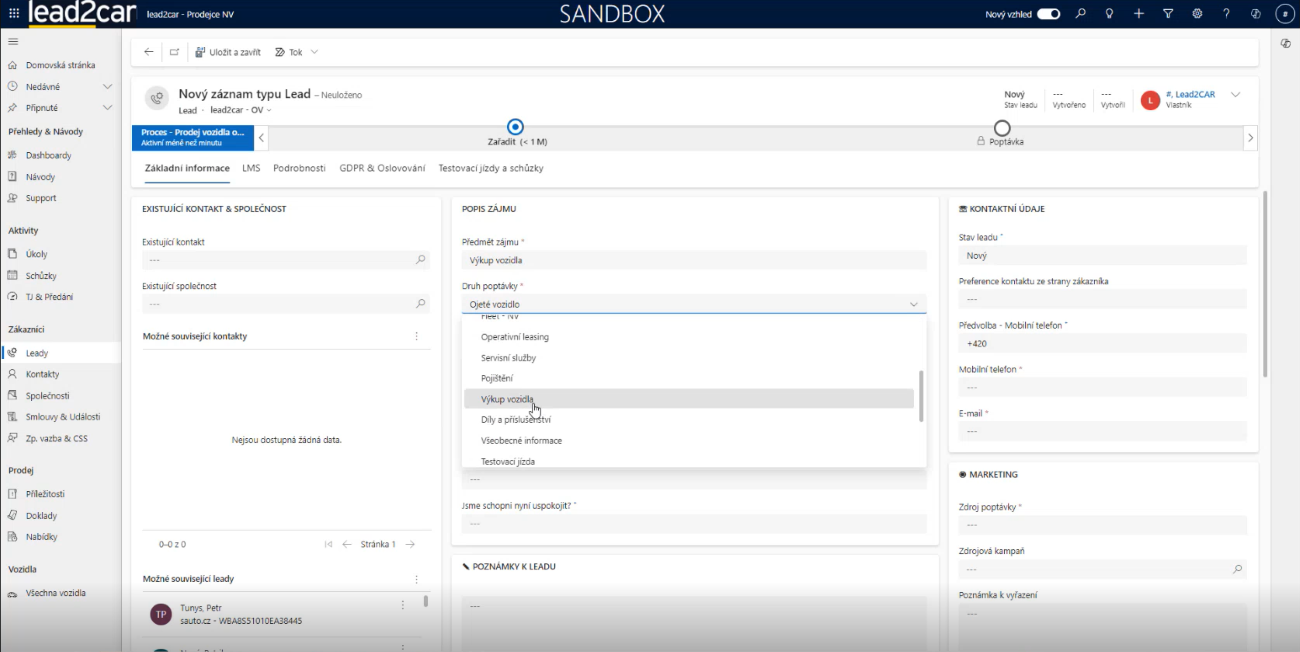Click the back arrow in command bar
The width and height of the screenshot is (1300, 652).
(x=149, y=52)
